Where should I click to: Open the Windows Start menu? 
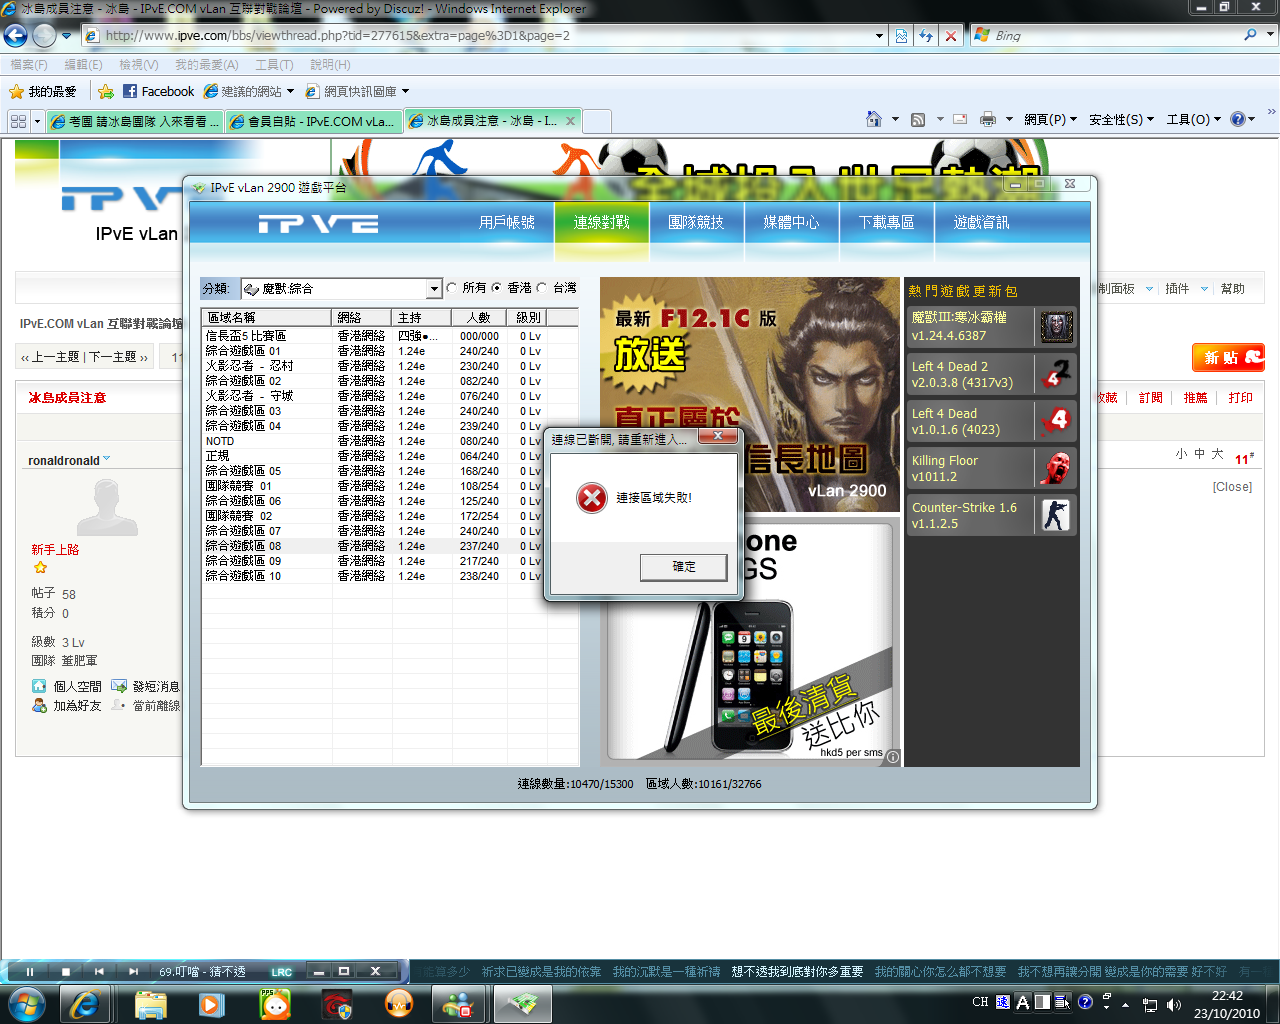point(26,1003)
